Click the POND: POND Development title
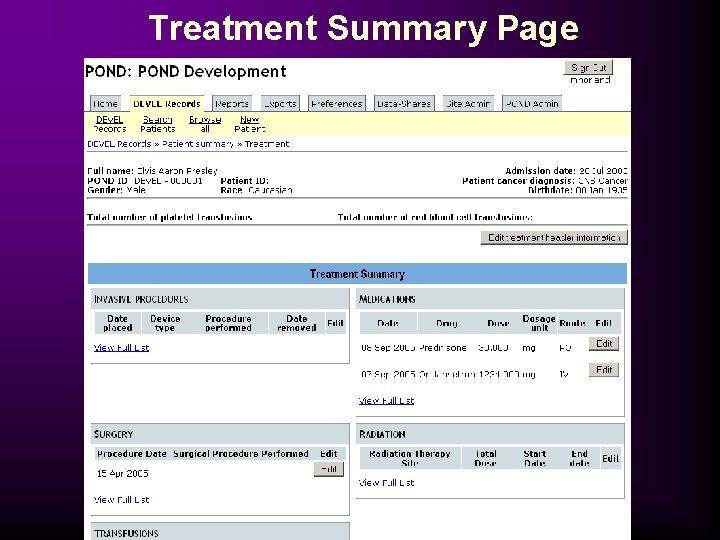The image size is (720, 540). click(186, 72)
